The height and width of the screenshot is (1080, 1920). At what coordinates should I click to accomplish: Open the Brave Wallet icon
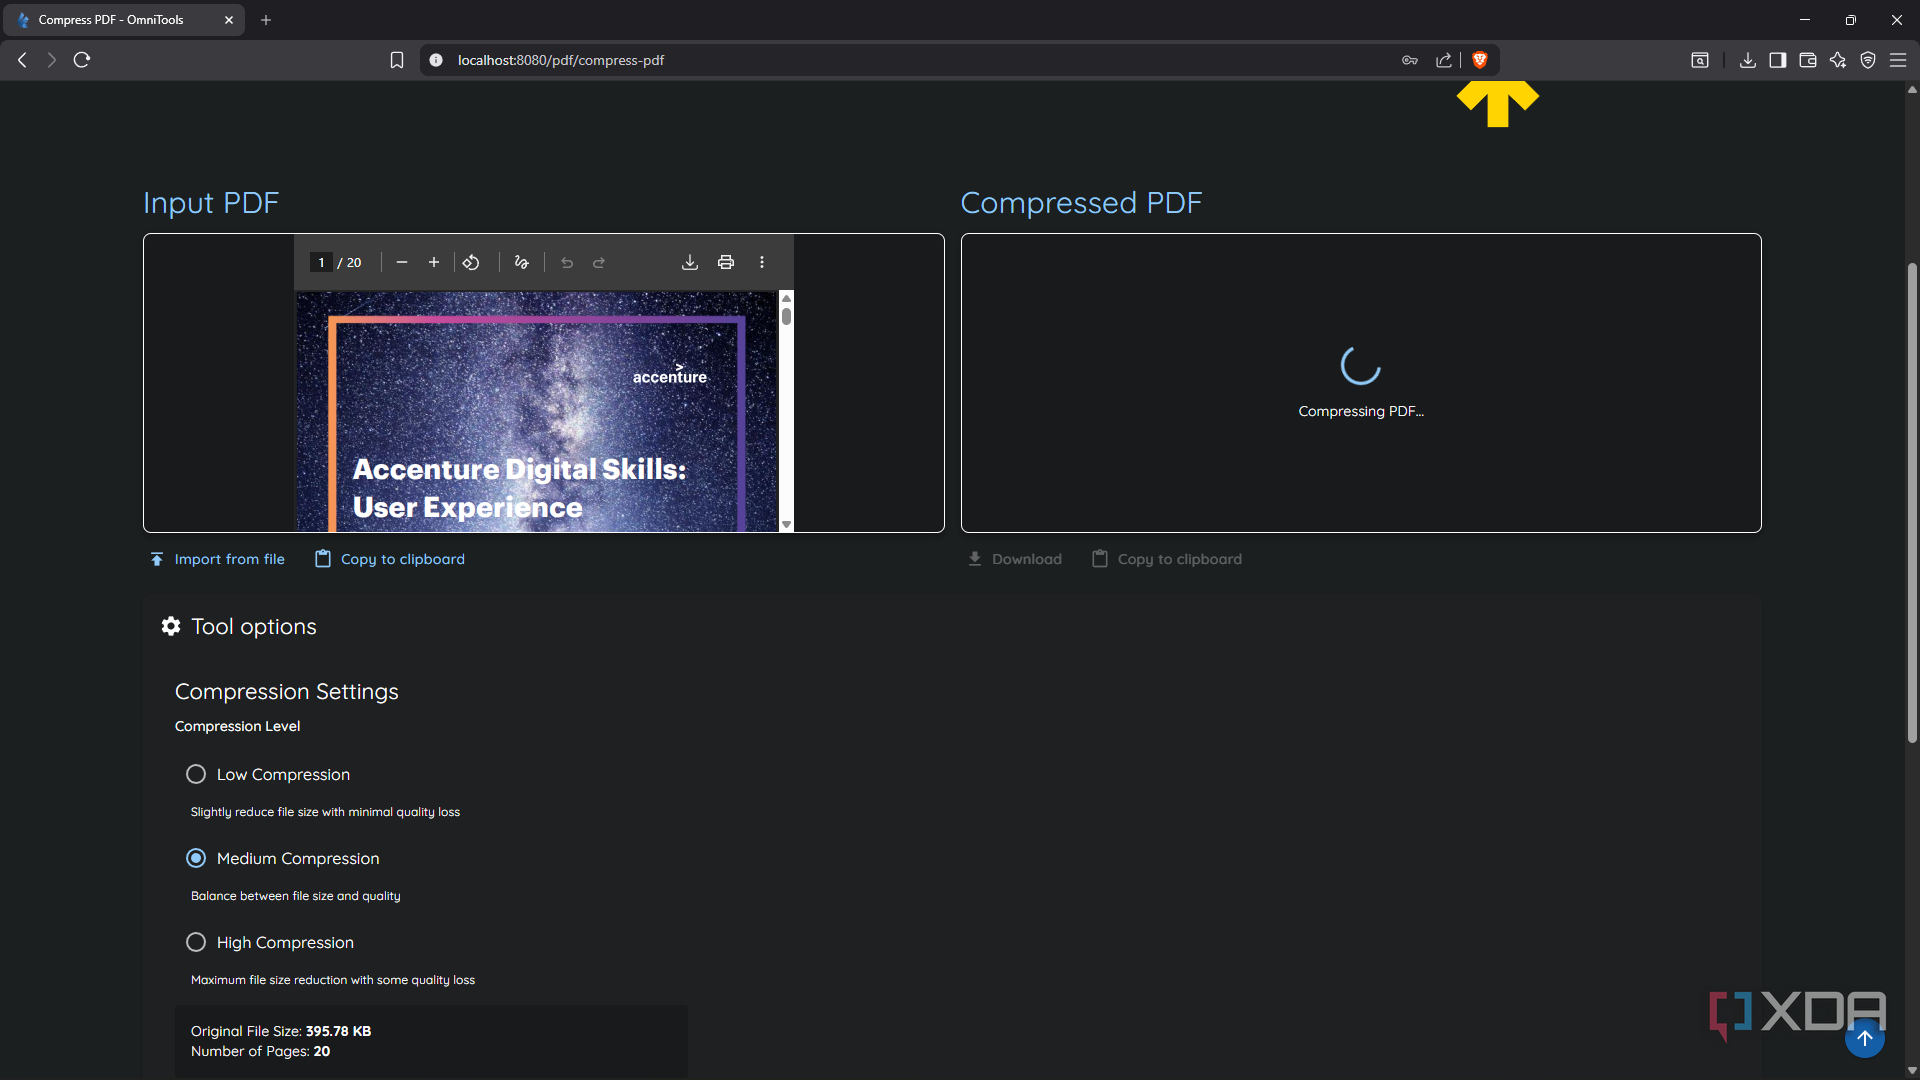[x=1808, y=60]
